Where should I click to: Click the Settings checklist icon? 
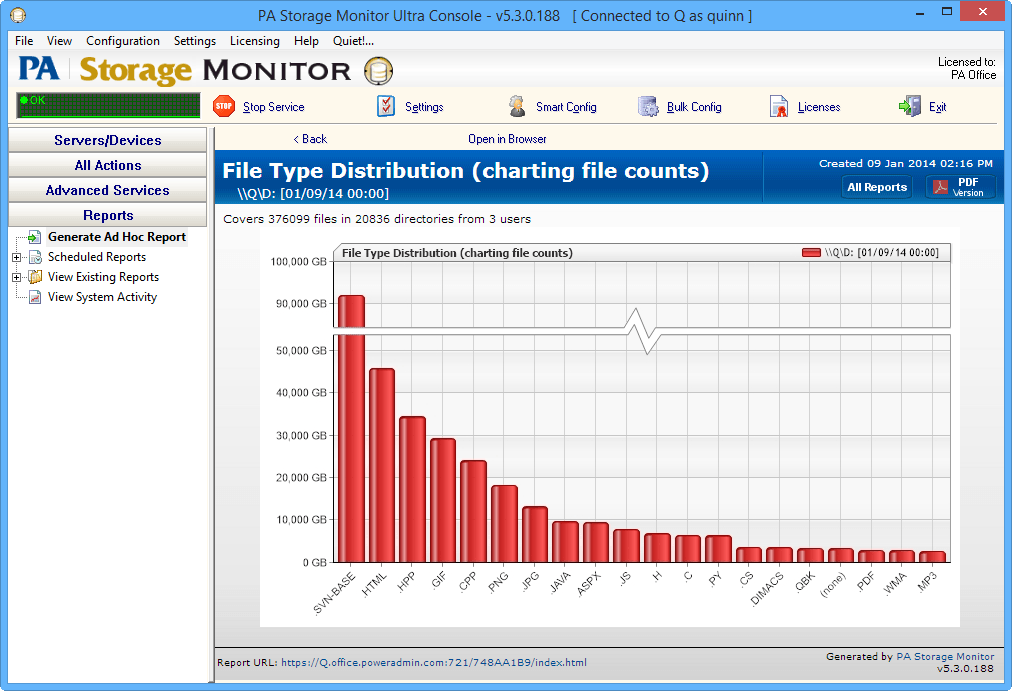[386, 106]
